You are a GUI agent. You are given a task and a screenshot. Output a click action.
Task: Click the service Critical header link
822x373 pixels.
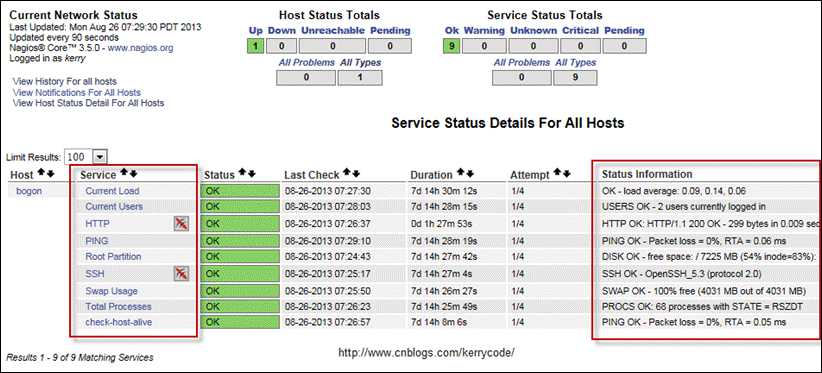click(x=580, y=30)
